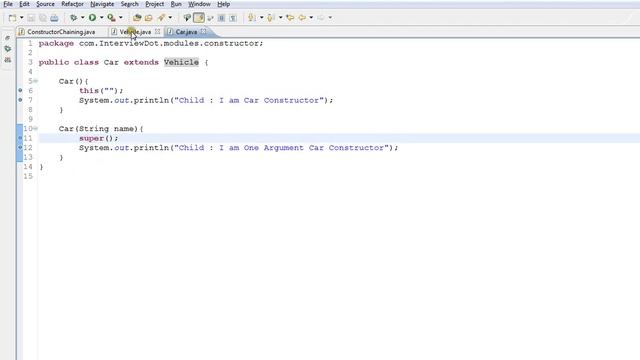Screen dimensions: 640x360
Task: Close the Car.java tab
Action: 203,31
